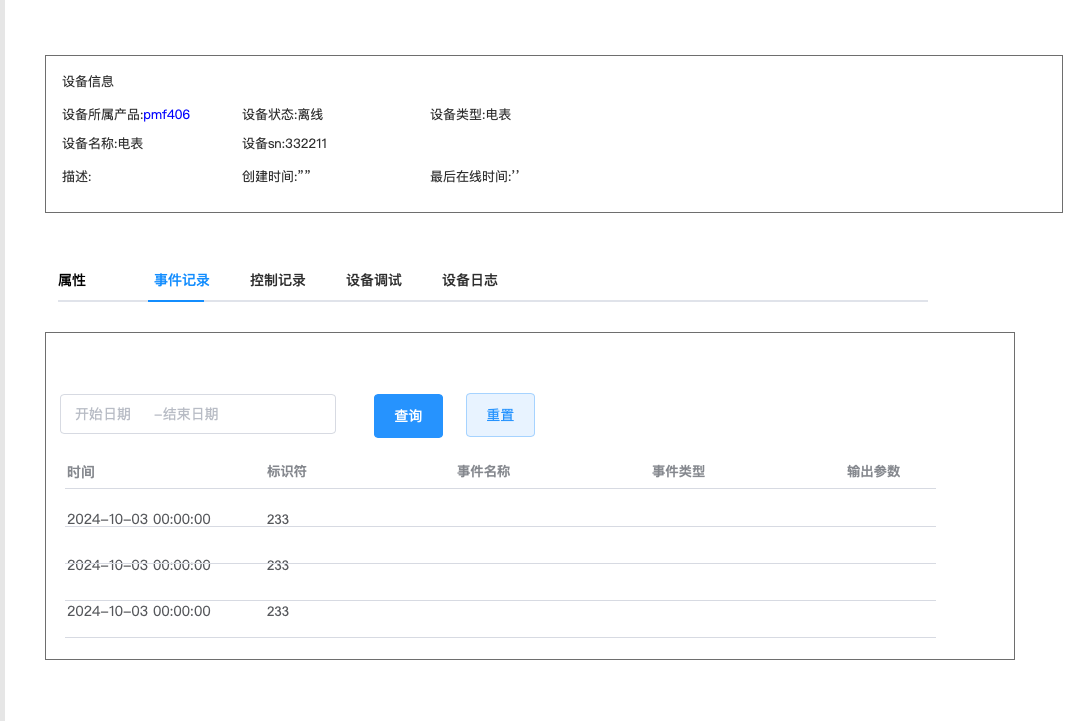This screenshot has height=721, width=1092.
Task: Open the 控制记录 tab
Action: point(277,281)
